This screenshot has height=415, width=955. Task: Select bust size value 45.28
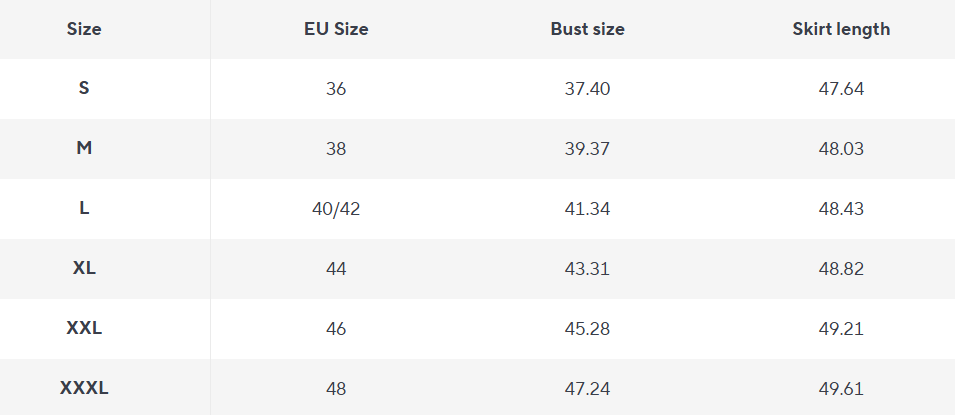tap(587, 329)
